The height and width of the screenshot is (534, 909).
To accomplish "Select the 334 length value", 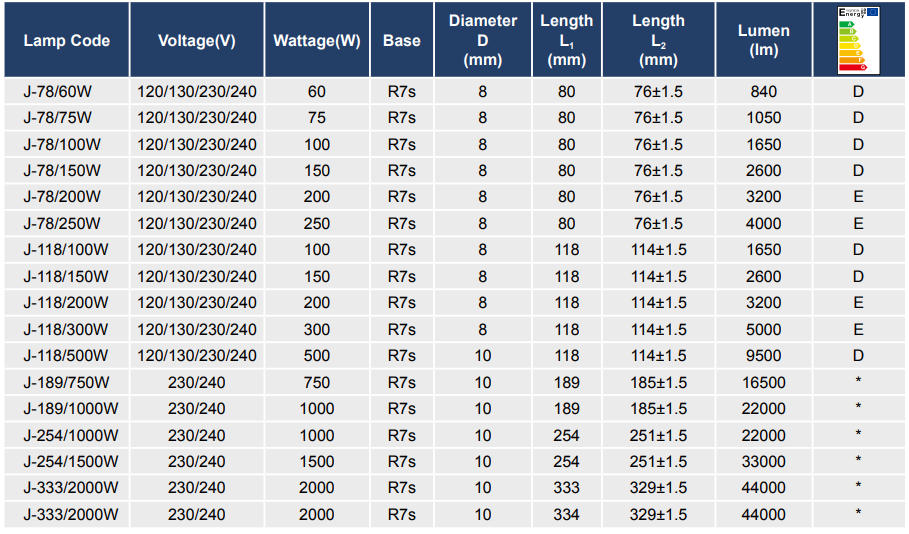I will click(567, 514).
